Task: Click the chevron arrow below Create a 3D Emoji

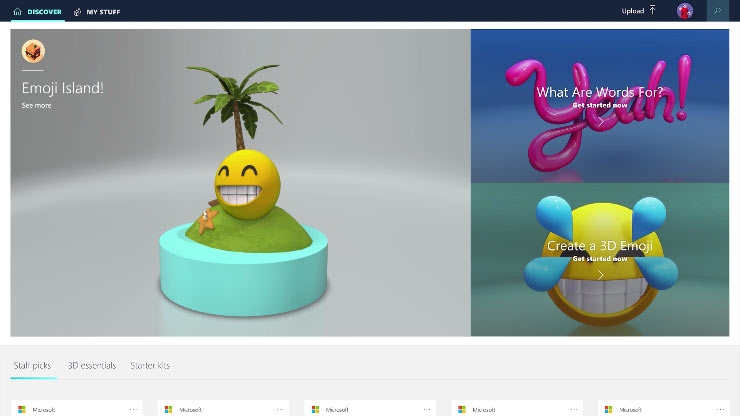Action: pyautogui.click(x=600, y=274)
